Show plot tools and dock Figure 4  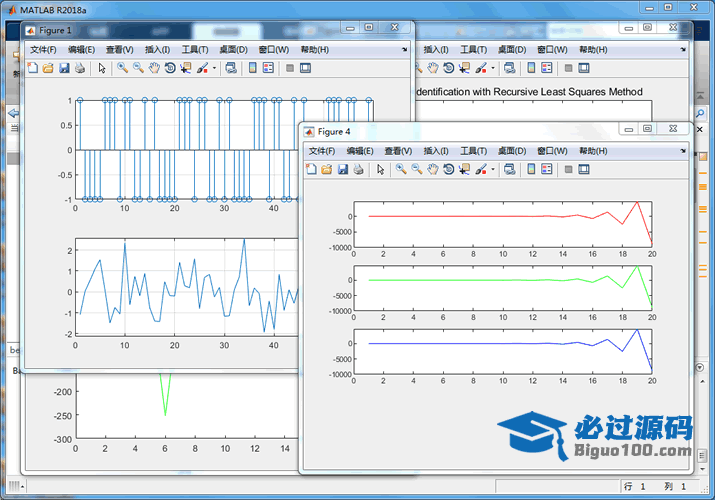[584, 169]
